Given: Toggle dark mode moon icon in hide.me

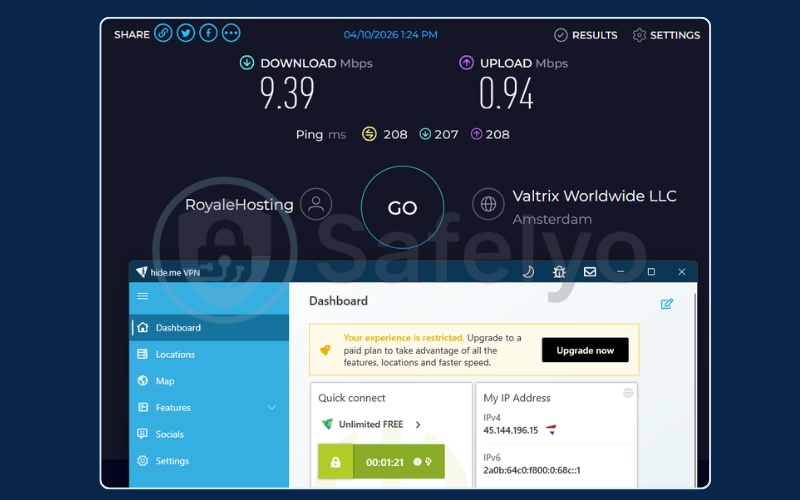Looking at the screenshot, I should tap(529, 272).
